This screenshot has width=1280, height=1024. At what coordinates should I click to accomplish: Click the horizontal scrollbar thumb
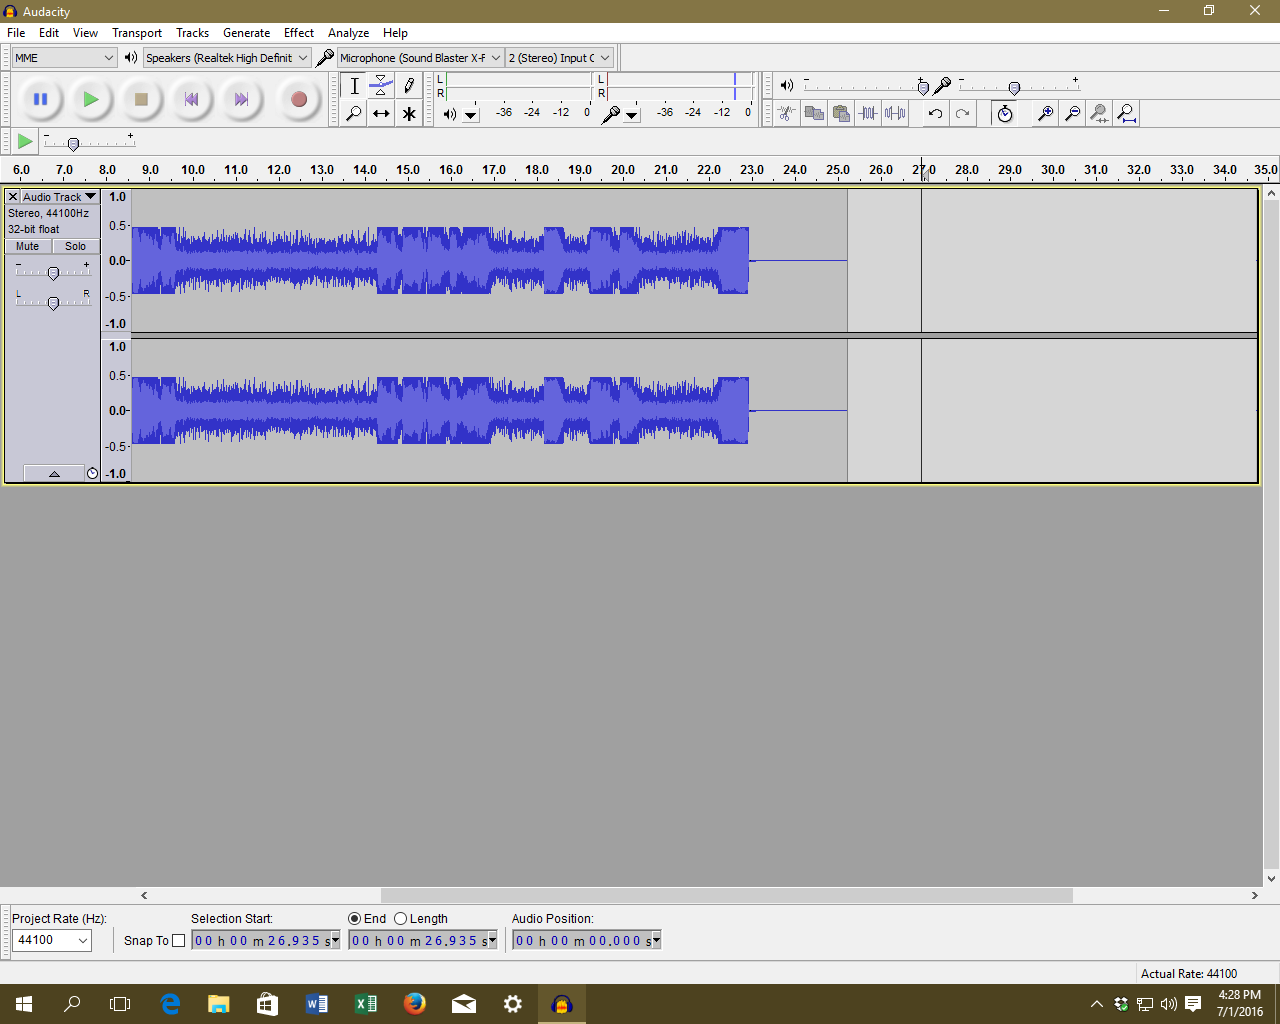tap(727, 895)
